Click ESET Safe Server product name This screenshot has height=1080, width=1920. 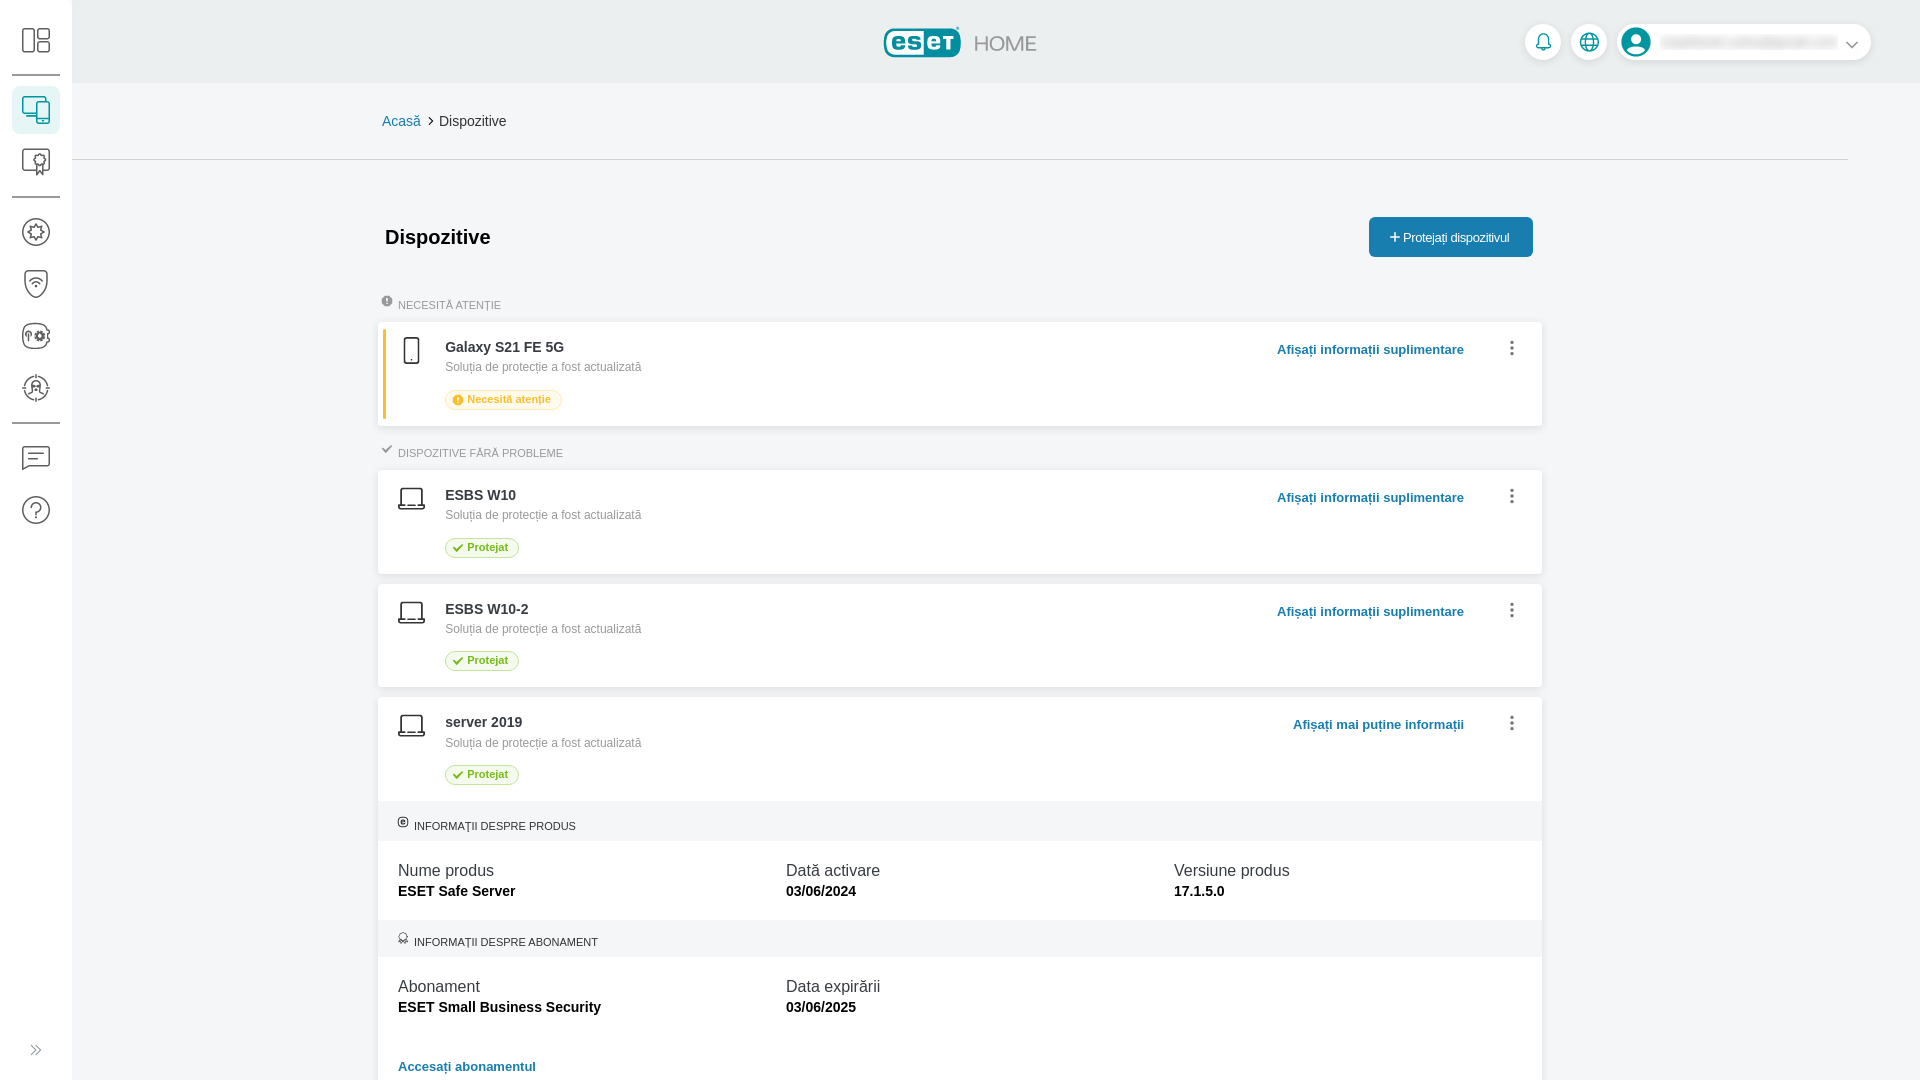[x=456, y=891]
